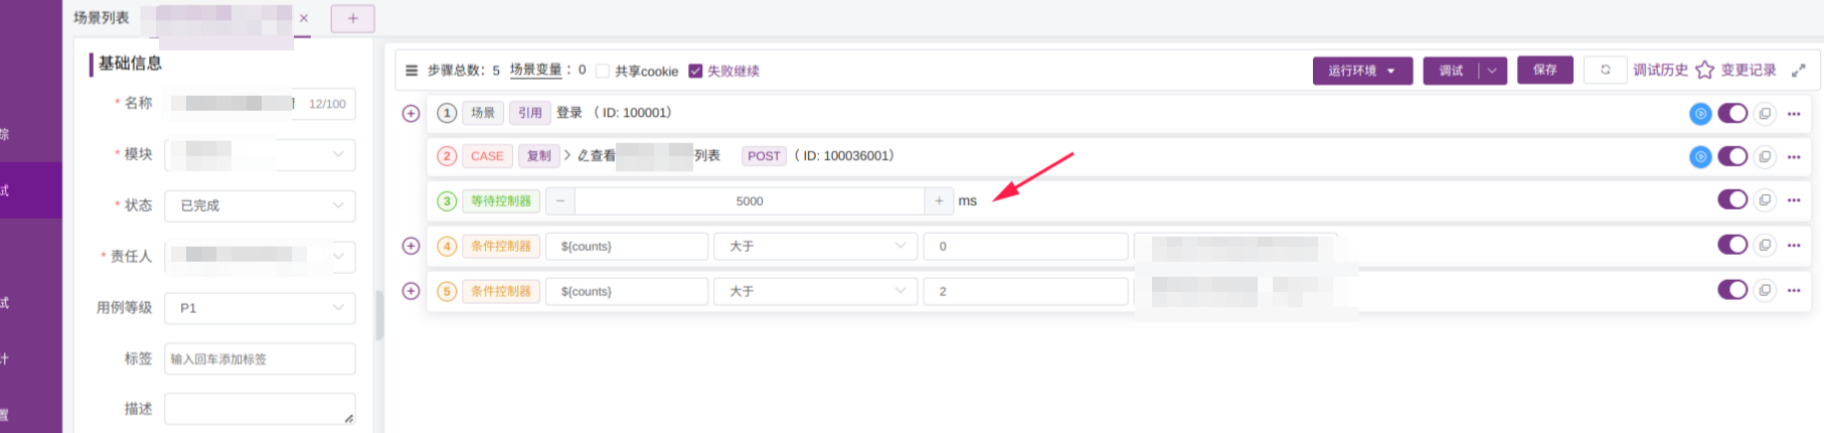
Task: Click the 基础信息 section header
Action: pos(130,63)
